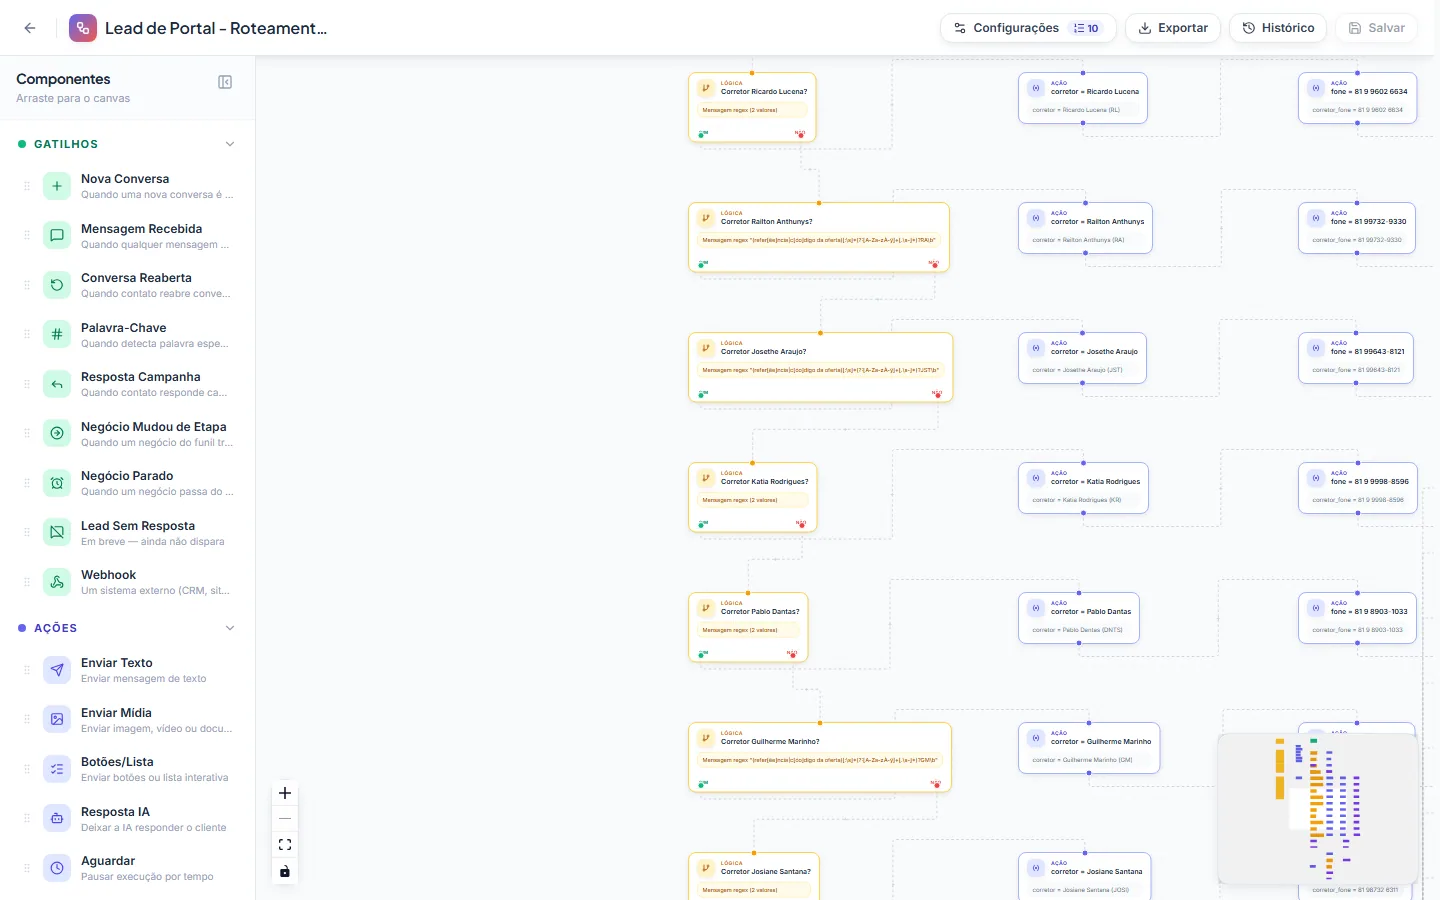Screen dimensions: 1440x900
Task: Select the Lead Sem Resposta icon
Action: tap(57, 533)
